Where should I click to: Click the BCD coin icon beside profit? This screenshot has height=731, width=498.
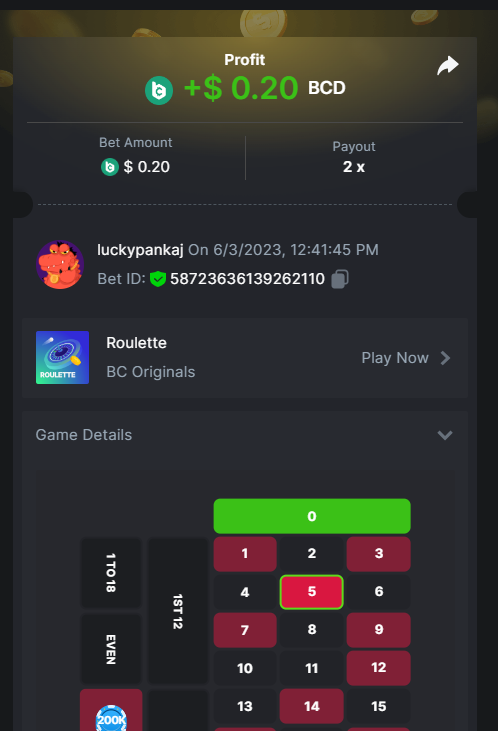pyautogui.click(x=159, y=90)
